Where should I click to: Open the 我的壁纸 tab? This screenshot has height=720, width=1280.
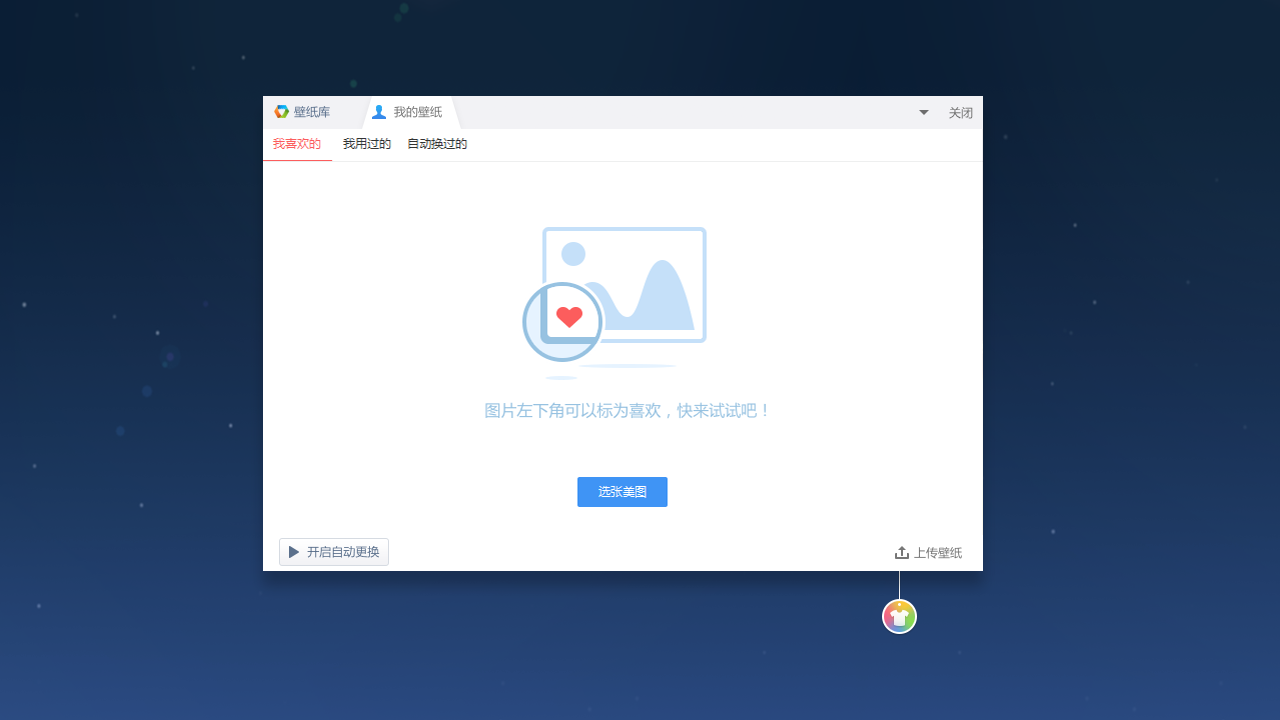point(416,112)
